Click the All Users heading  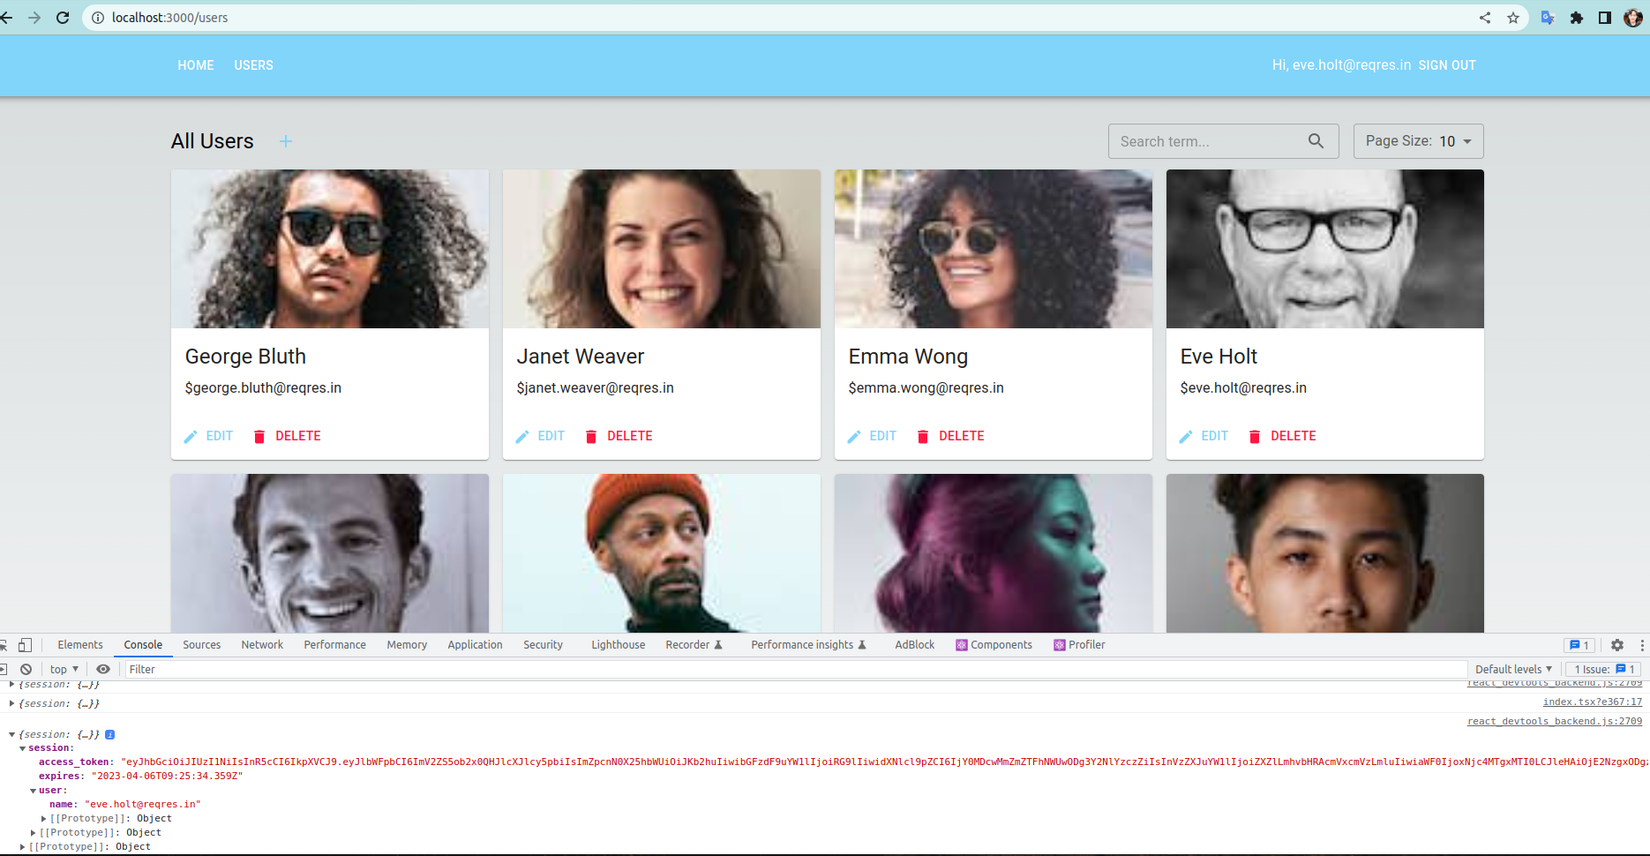click(212, 141)
